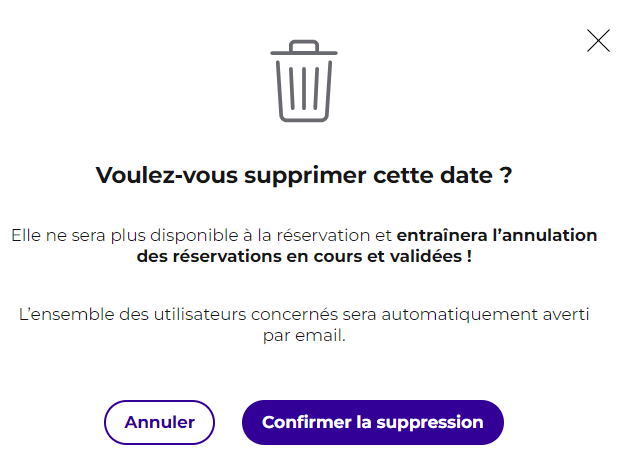Click the body of the grey bin icon
This screenshot has width=634, height=472.
coord(304,91)
